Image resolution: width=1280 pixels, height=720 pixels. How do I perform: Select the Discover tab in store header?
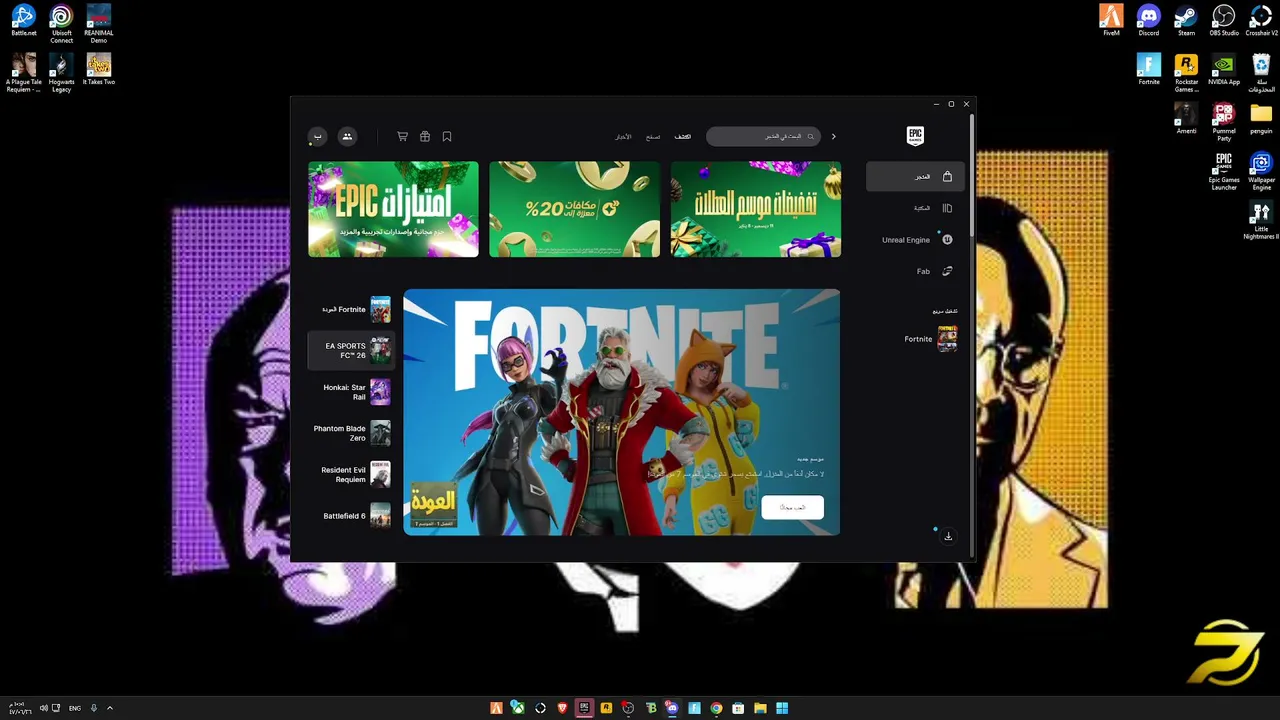tap(682, 136)
